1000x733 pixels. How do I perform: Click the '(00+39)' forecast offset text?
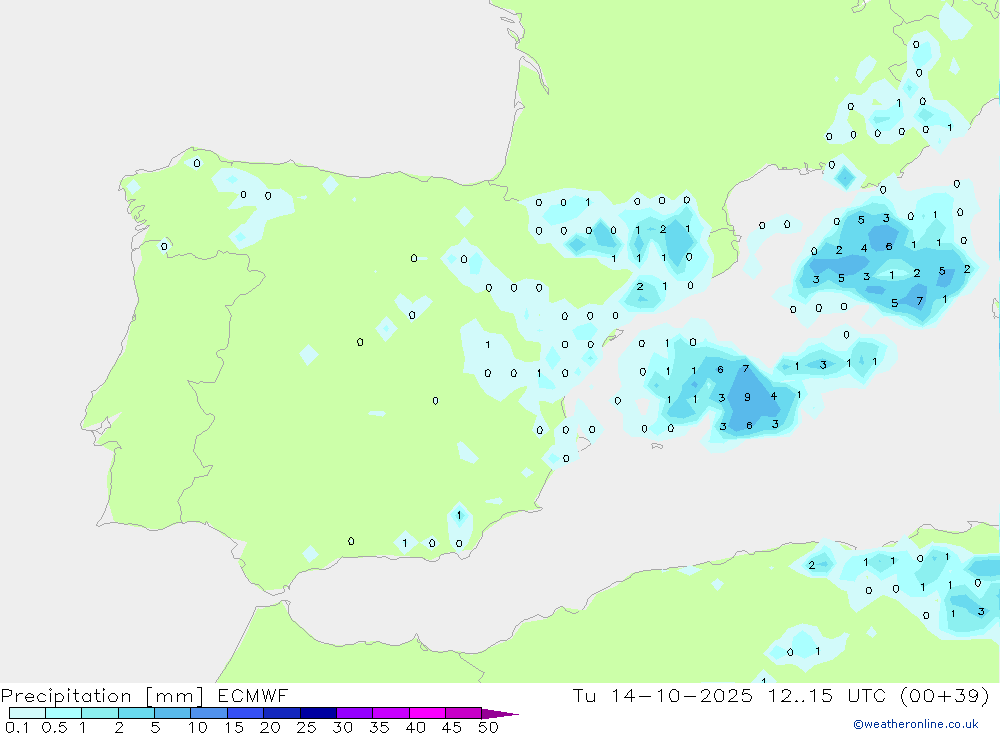click(945, 695)
